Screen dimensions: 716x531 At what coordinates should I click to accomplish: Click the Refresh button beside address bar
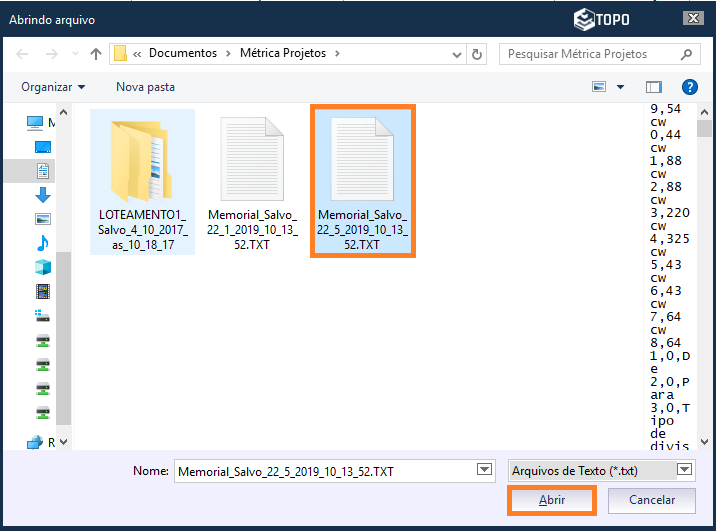coord(477,54)
